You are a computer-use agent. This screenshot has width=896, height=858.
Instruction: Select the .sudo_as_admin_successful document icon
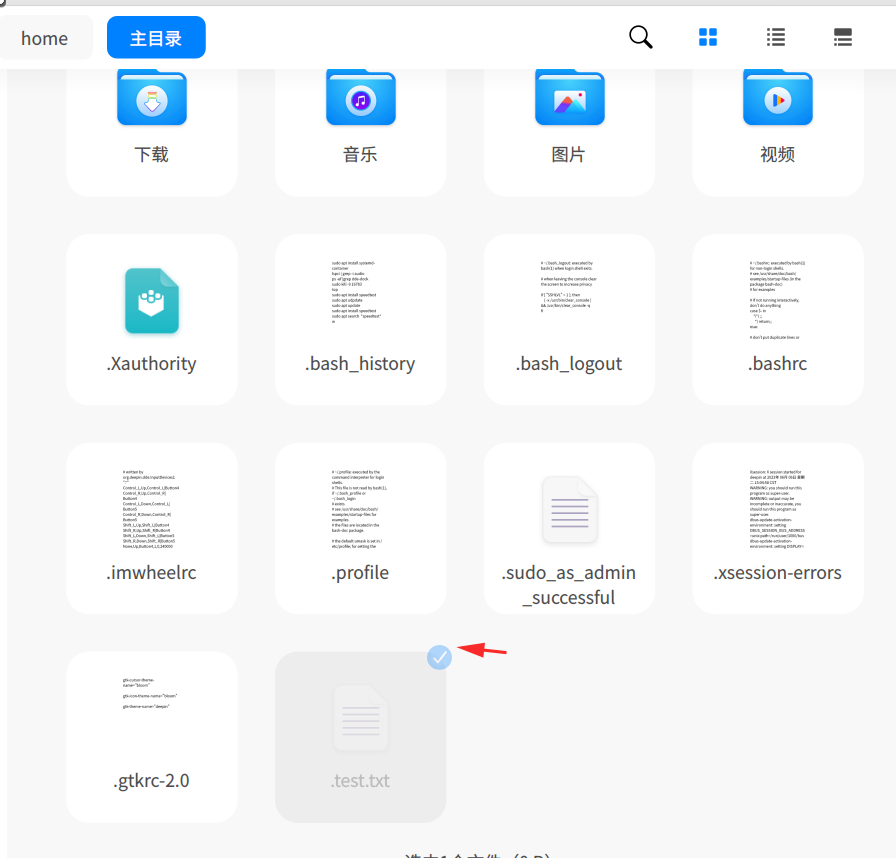(x=570, y=510)
